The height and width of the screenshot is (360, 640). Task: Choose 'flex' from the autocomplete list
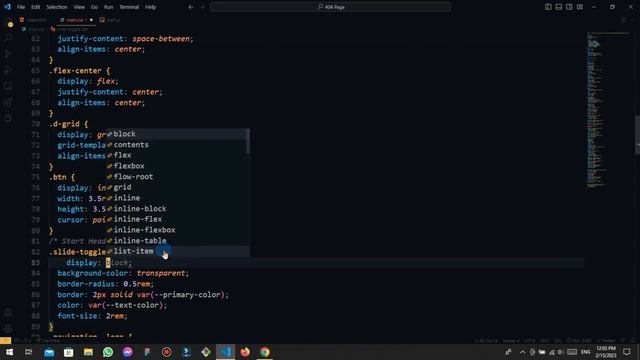tap(178, 155)
